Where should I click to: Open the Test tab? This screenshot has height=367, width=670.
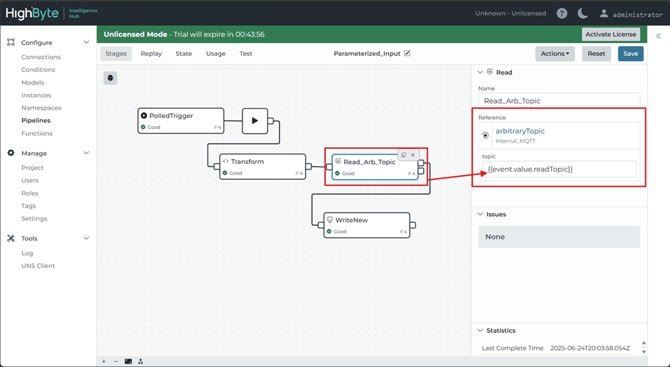click(x=246, y=54)
